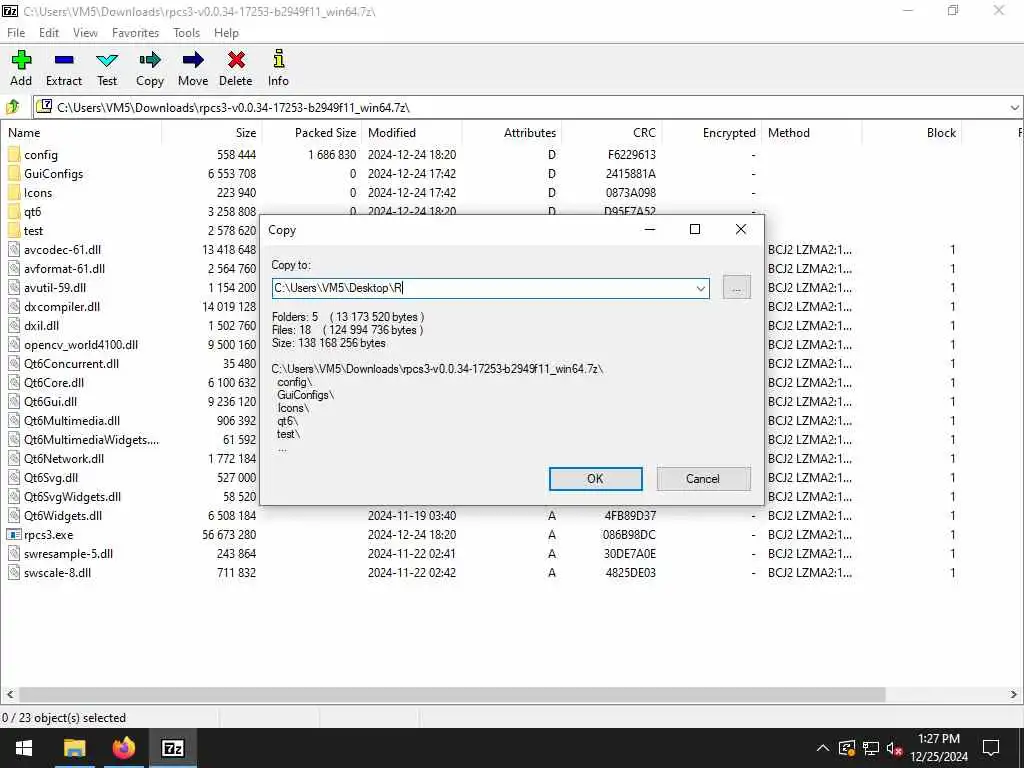Screen dimensions: 1024x768
Task: Open Windows Start menu
Action: pyautogui.click(x=24, y=748)
